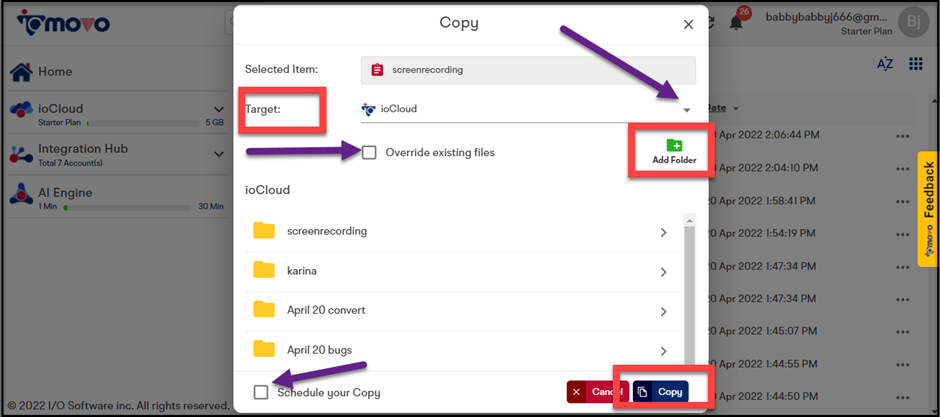Expand Integration Hub section in sidebar

[x=218, y=154]
